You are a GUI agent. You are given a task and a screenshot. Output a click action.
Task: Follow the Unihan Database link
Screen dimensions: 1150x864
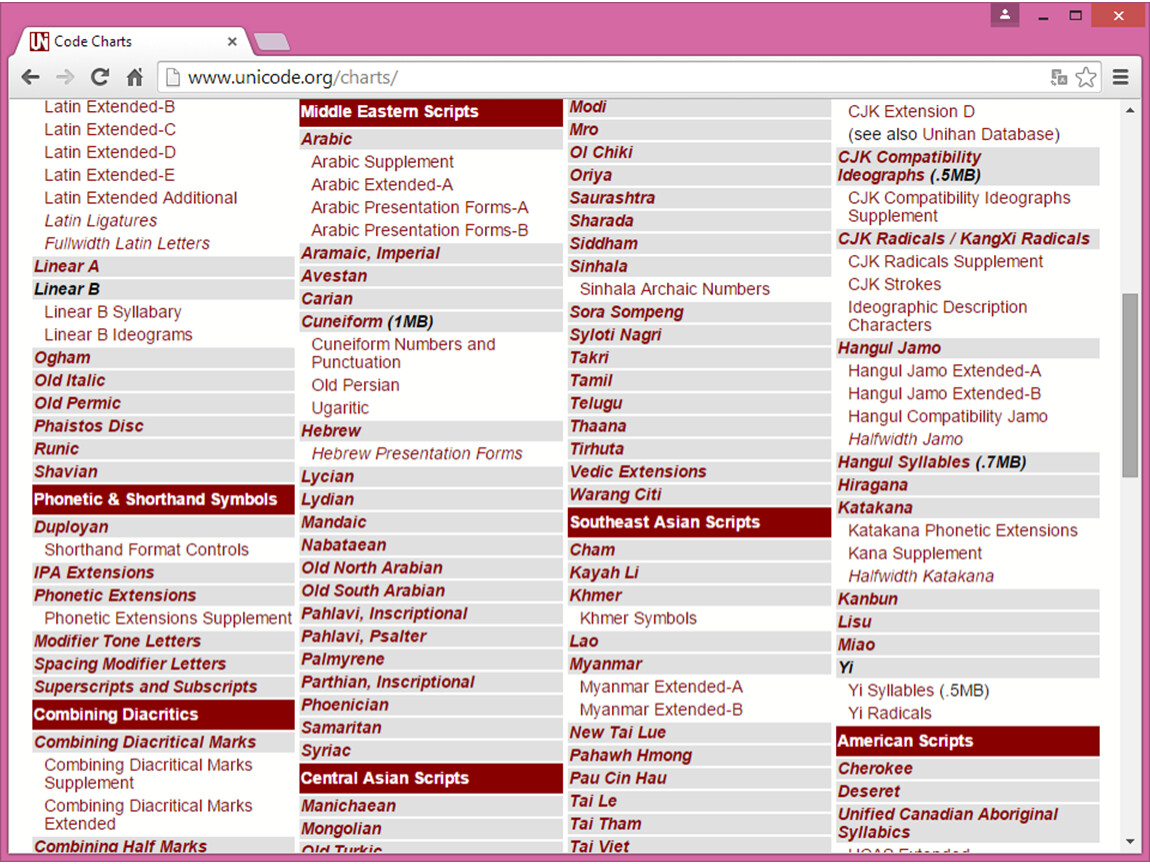pos(988,135)
